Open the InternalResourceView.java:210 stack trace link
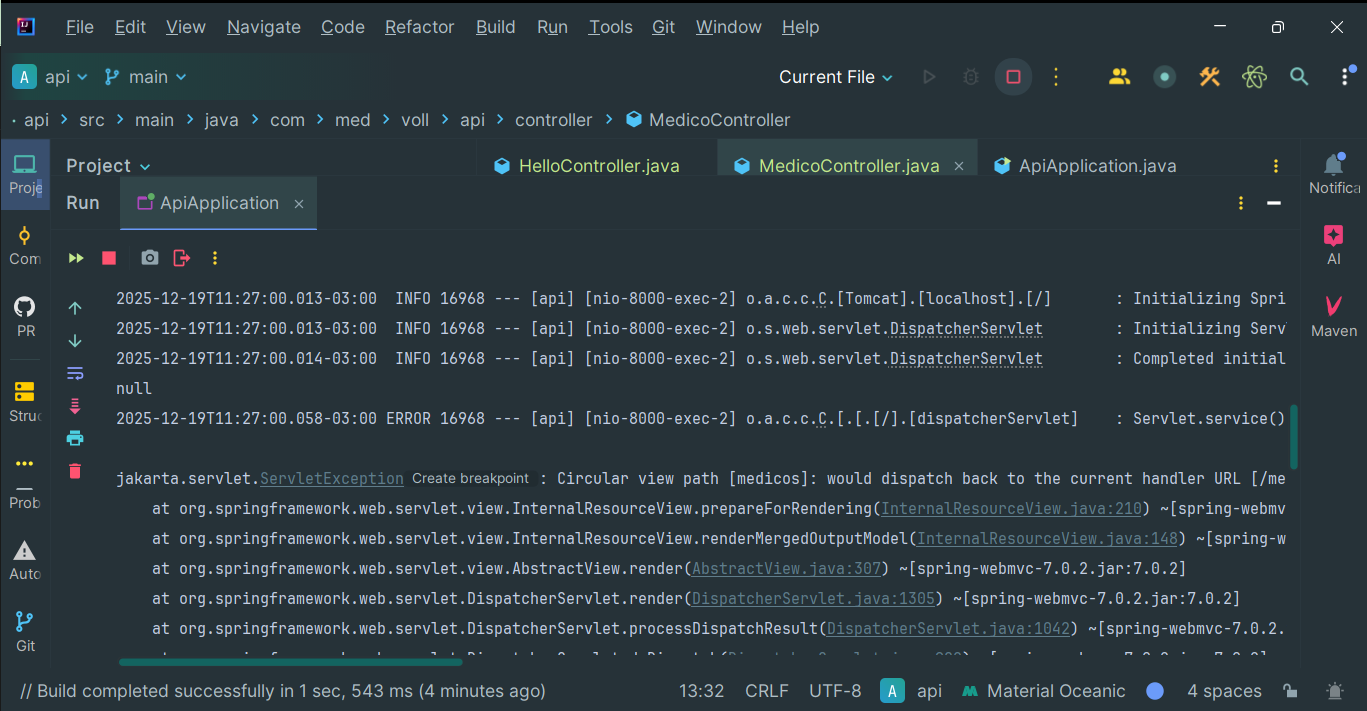This screenshot has width=1367, height=711. [1011, 508]
